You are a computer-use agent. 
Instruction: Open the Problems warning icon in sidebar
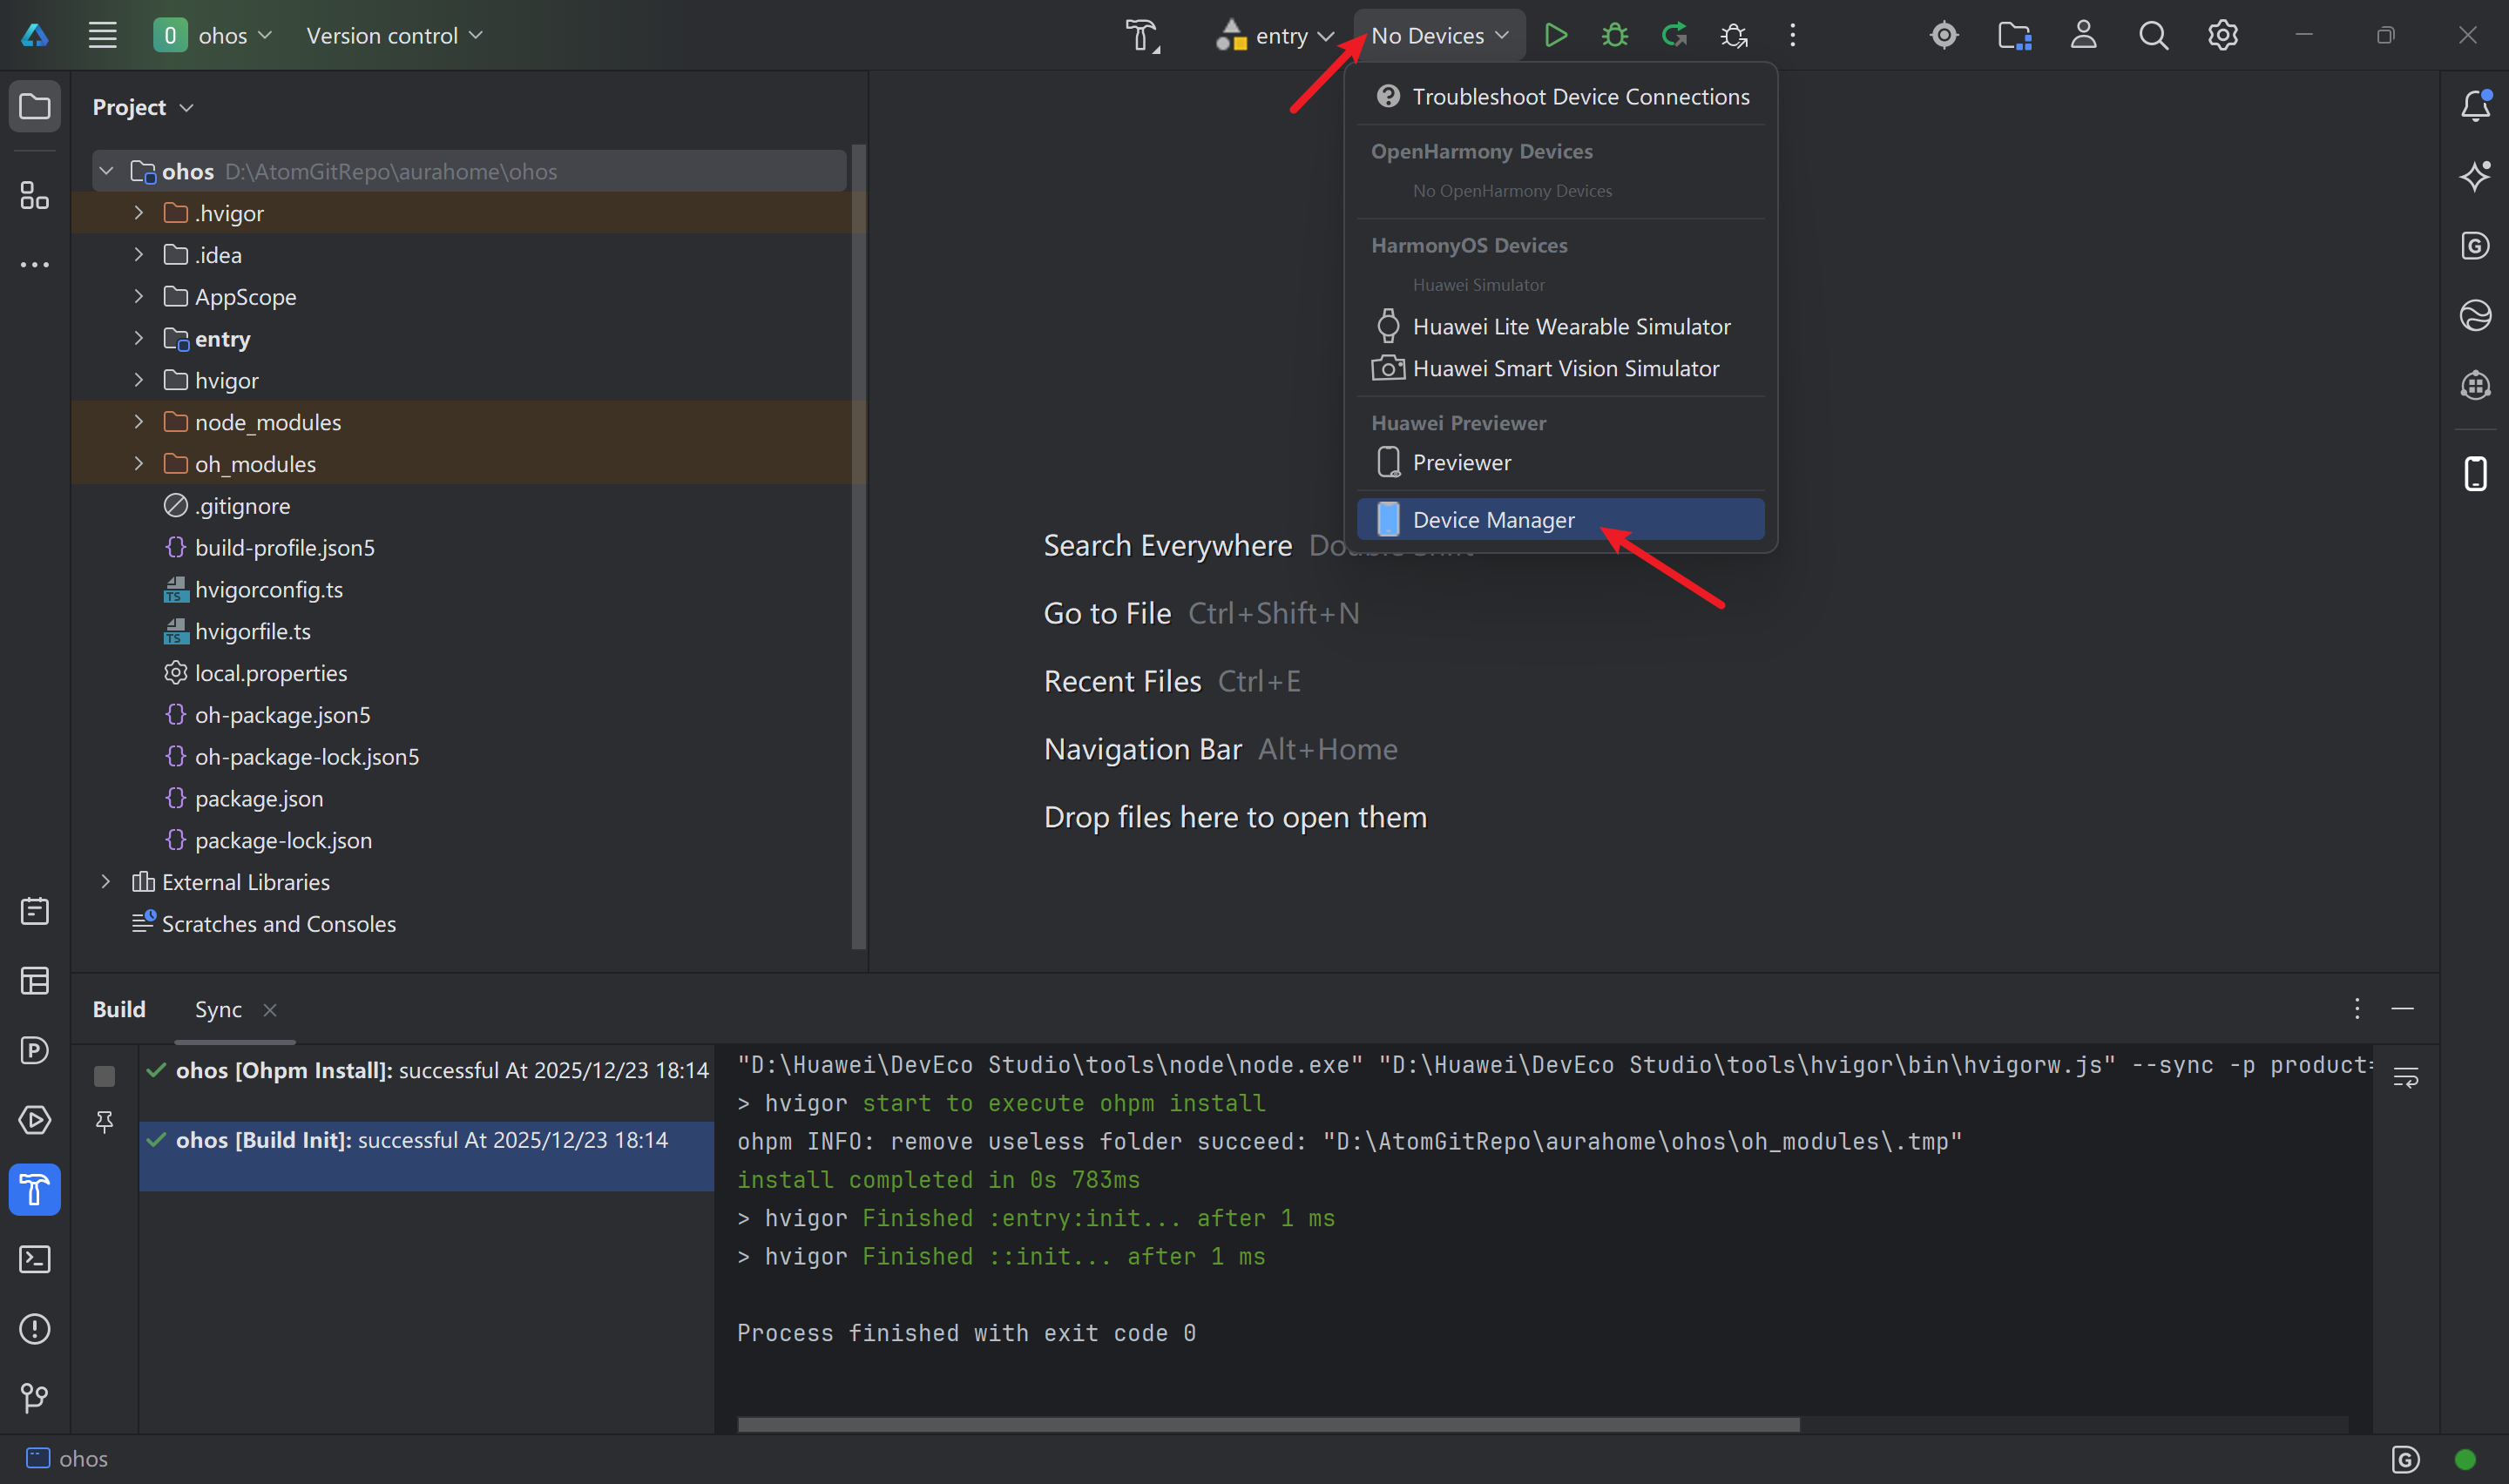coord(35,1329)
